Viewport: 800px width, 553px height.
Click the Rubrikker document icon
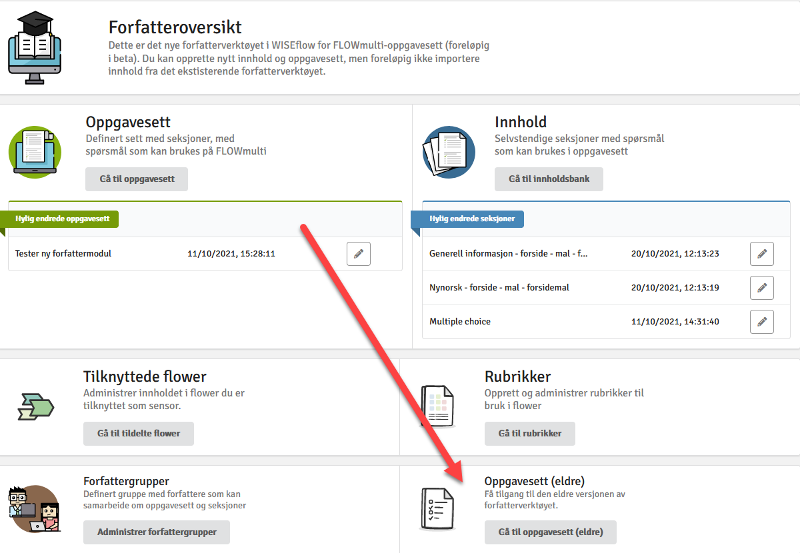tap(437, 407)
